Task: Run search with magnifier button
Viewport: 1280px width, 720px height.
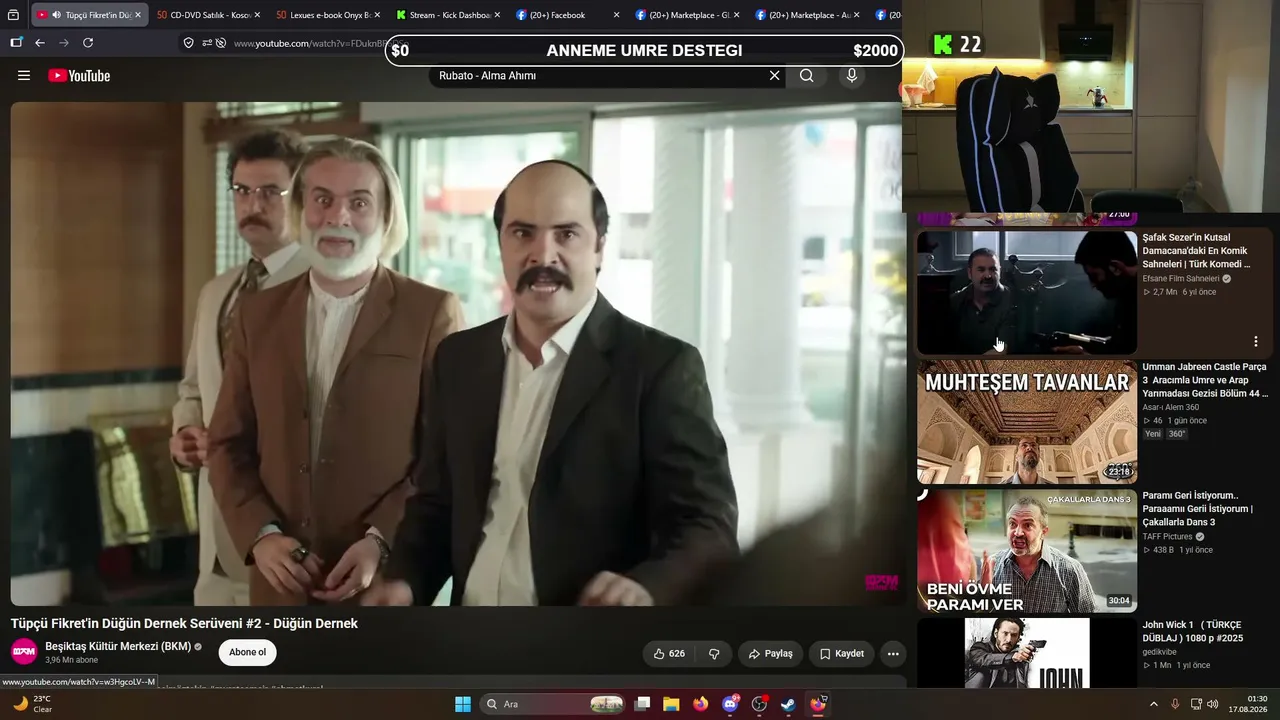Action: [x=807, y=76]
